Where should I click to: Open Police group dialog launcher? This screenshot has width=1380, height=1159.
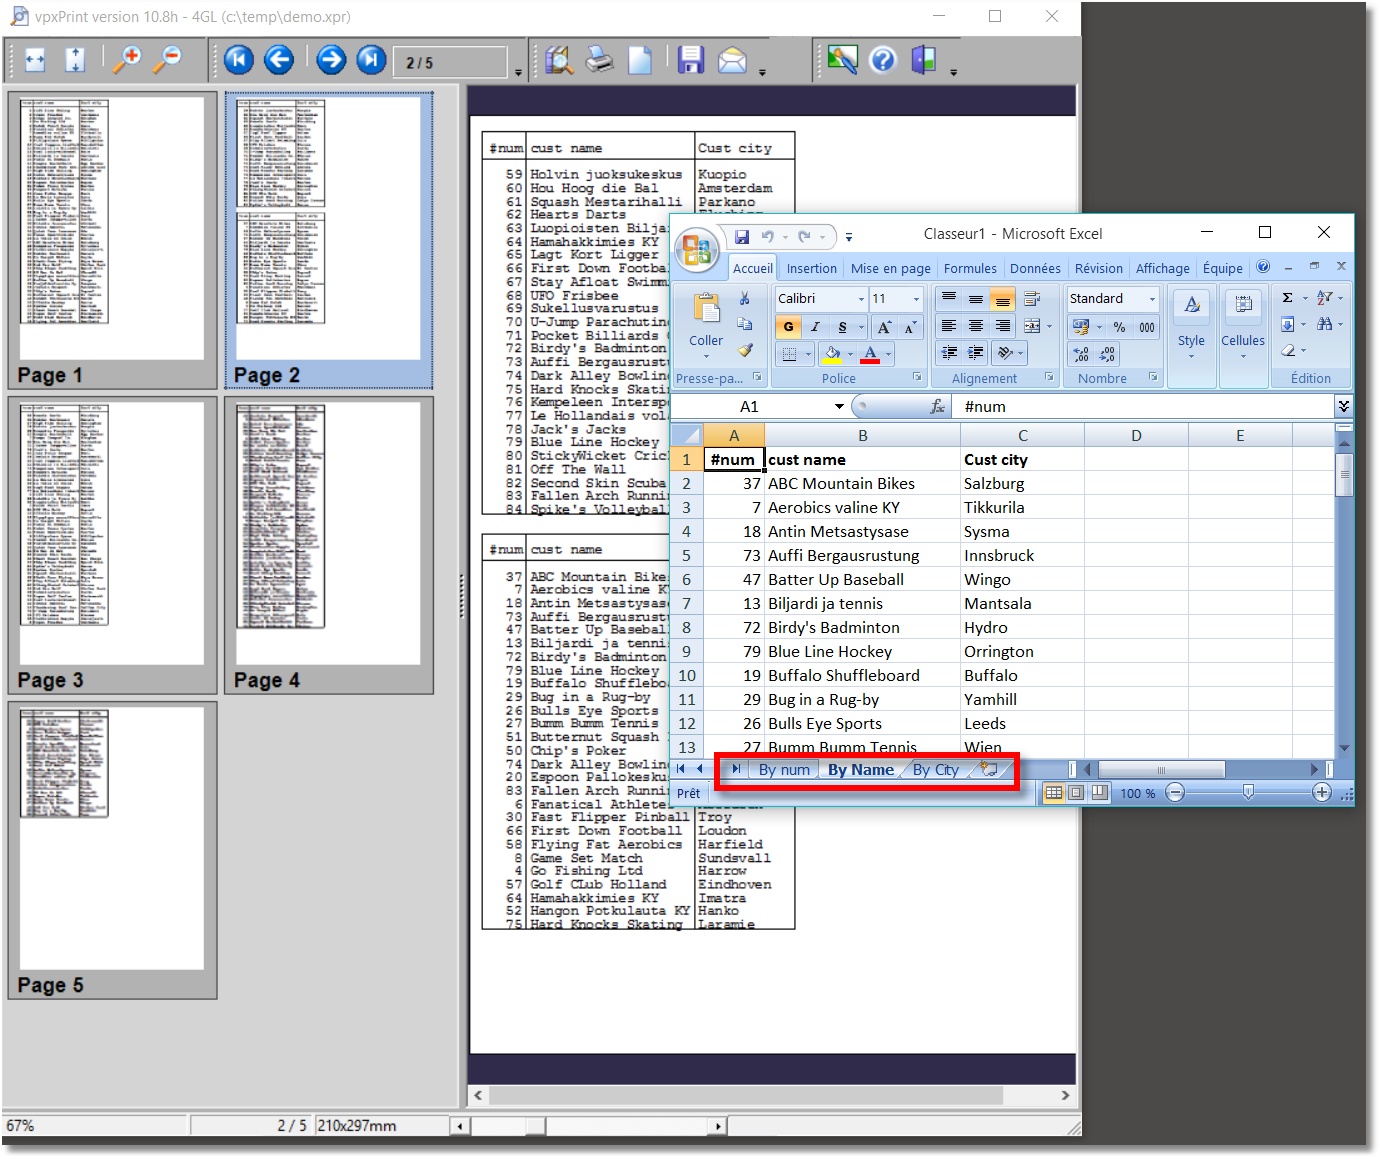[917, 377]
